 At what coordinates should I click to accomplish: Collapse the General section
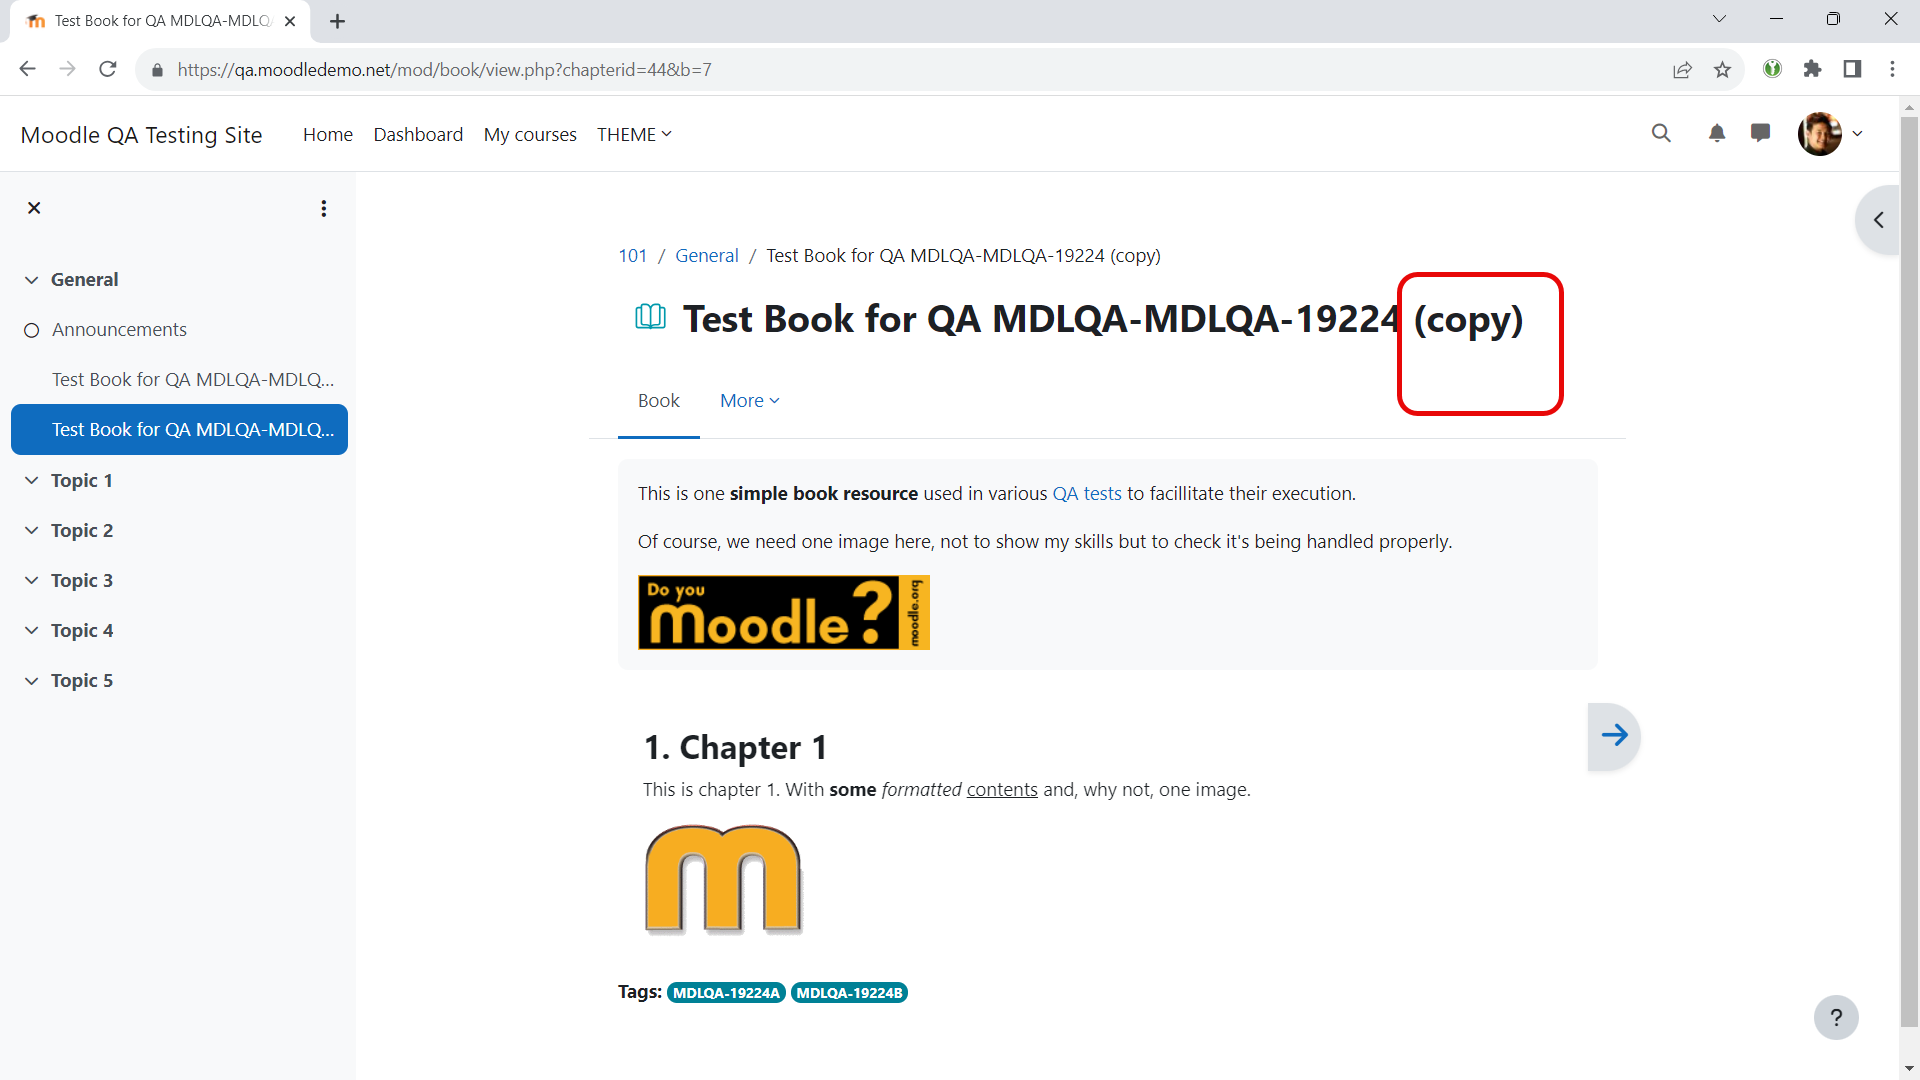(x=31, y=280)
